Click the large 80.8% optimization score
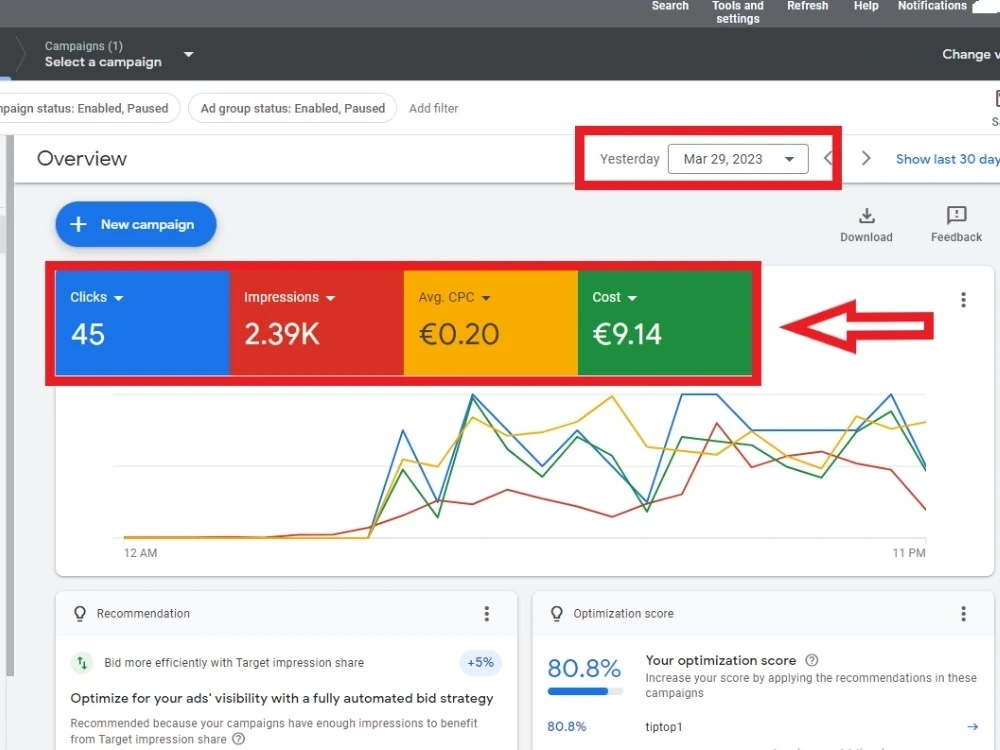Viewport: 1000px width, 750px height. coord(584,668)
